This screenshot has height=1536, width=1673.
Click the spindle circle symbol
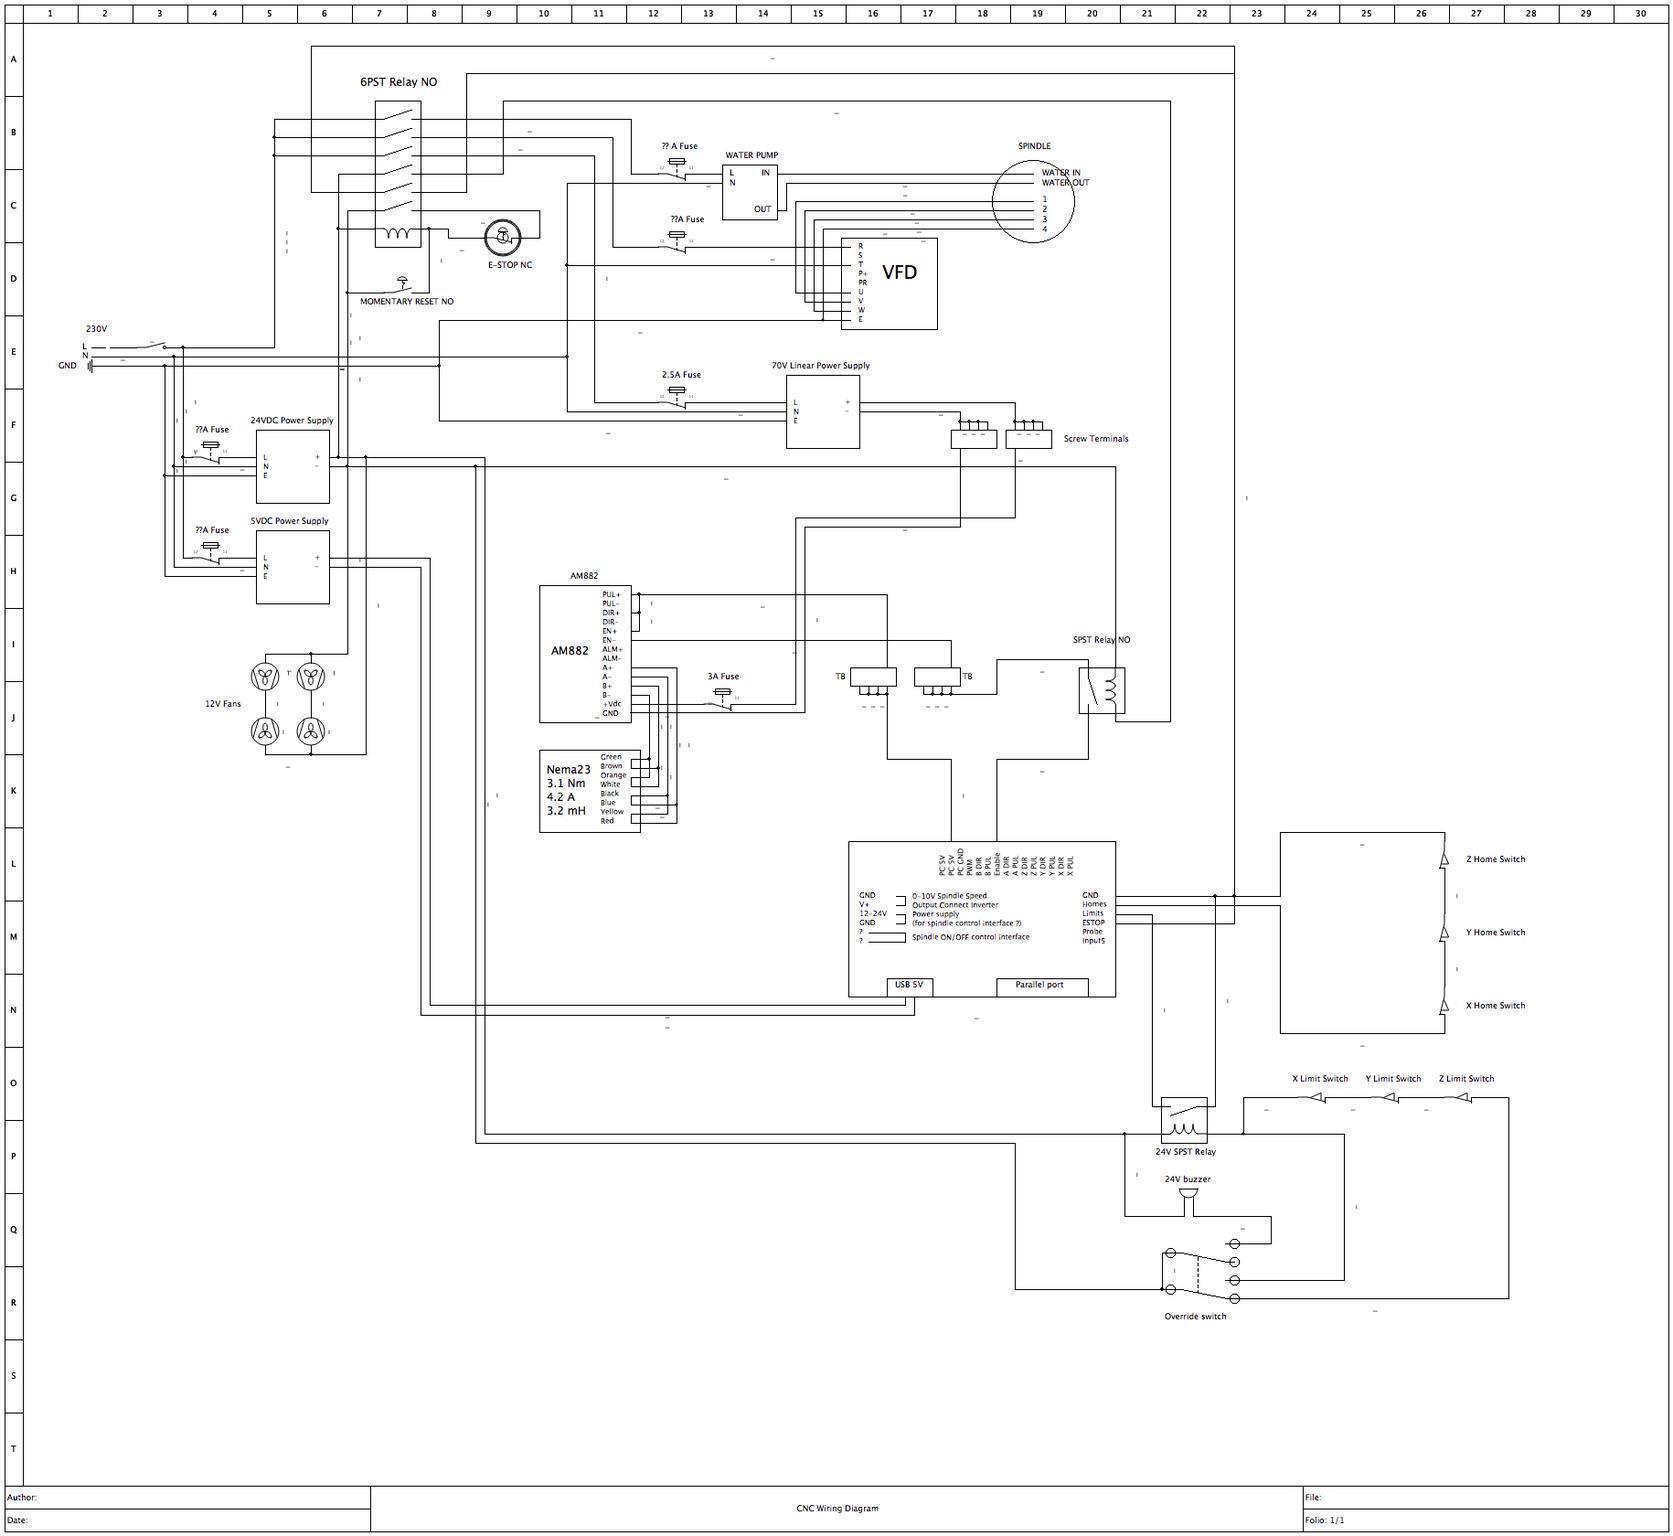pyautogui.click(x=1032, y=201)
